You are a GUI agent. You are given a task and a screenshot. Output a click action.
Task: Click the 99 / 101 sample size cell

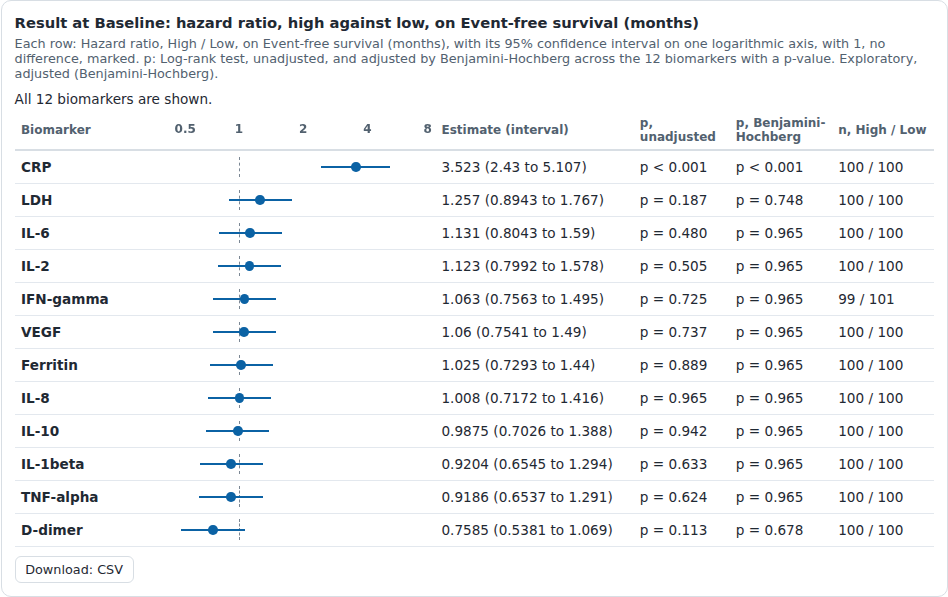(866, 299)
